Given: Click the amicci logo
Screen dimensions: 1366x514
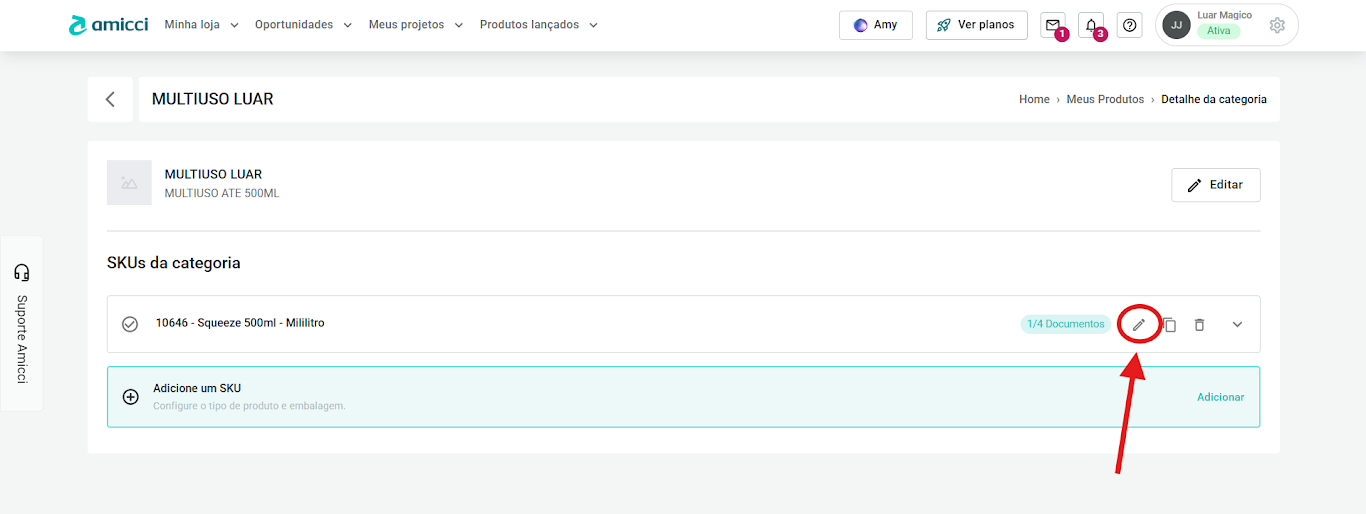Looking at the screenshot, I should pos(108,25).
